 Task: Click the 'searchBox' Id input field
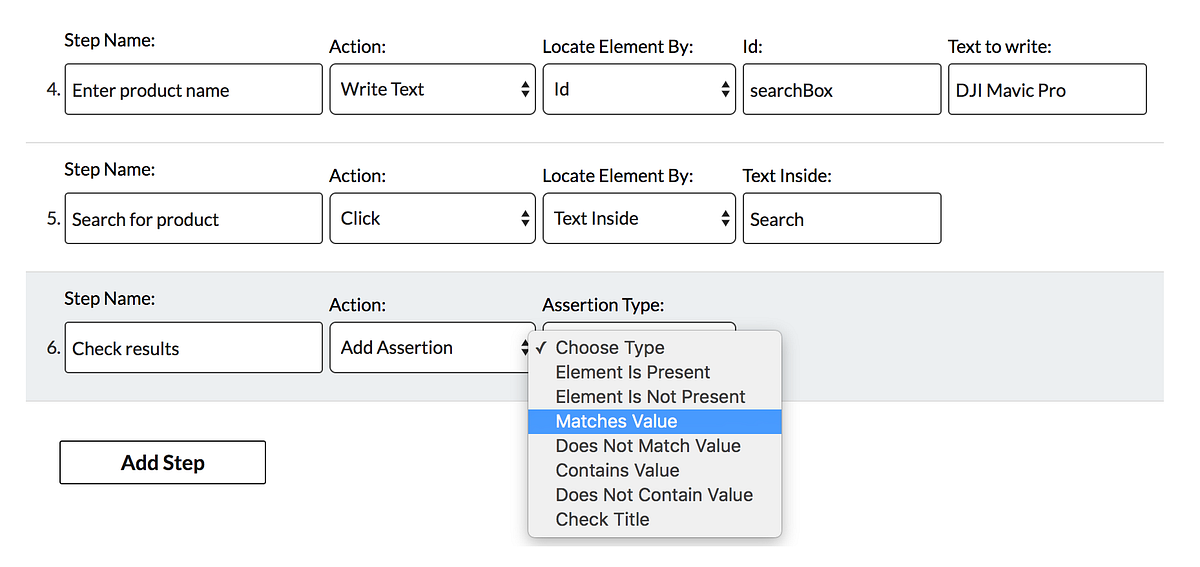click(841, 90)
